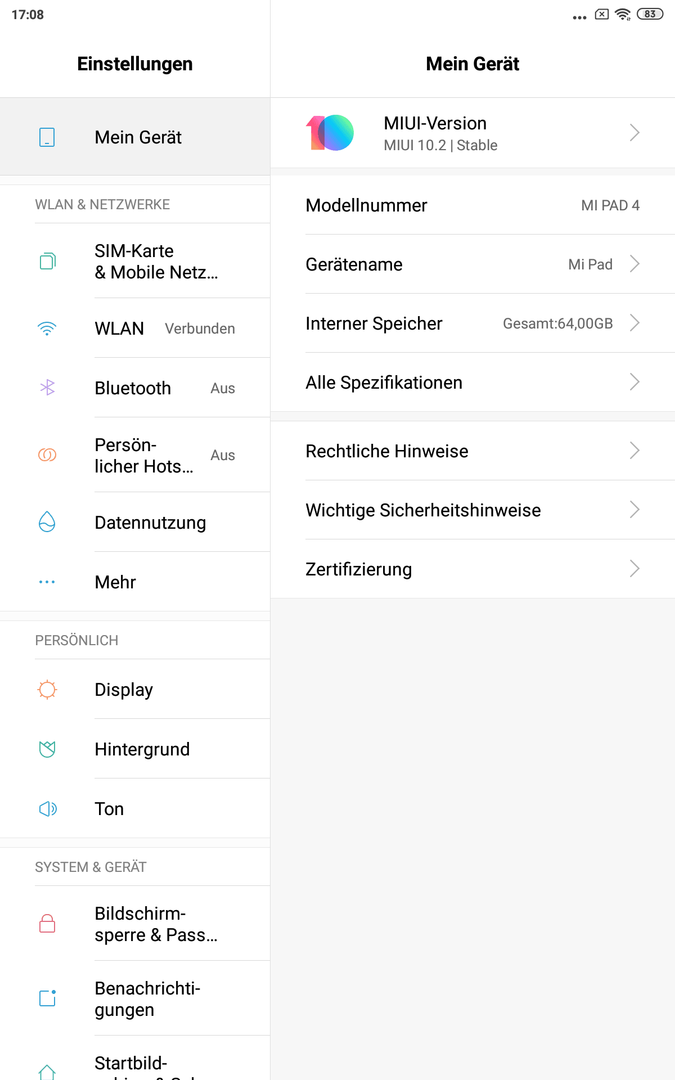
Task: Select the WLAN wifi icon
Action: [x=47, y=329]
